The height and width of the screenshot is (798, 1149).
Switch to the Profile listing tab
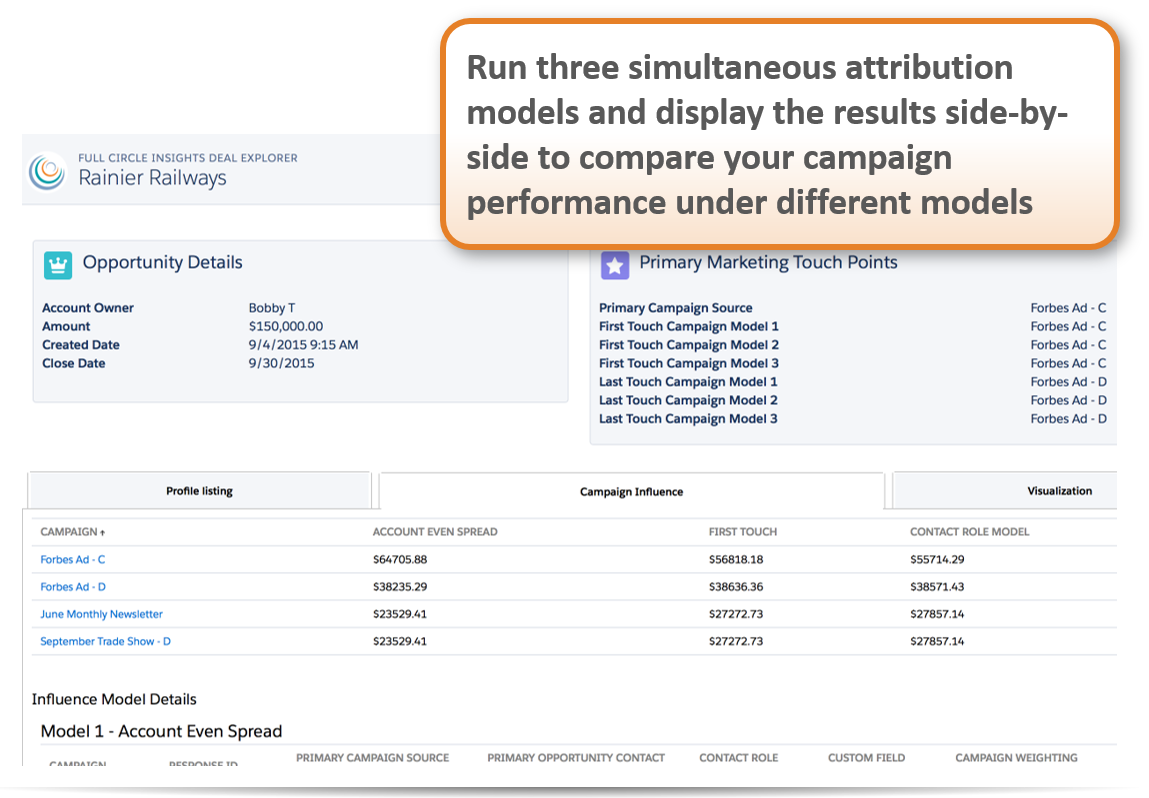(200, 490)
